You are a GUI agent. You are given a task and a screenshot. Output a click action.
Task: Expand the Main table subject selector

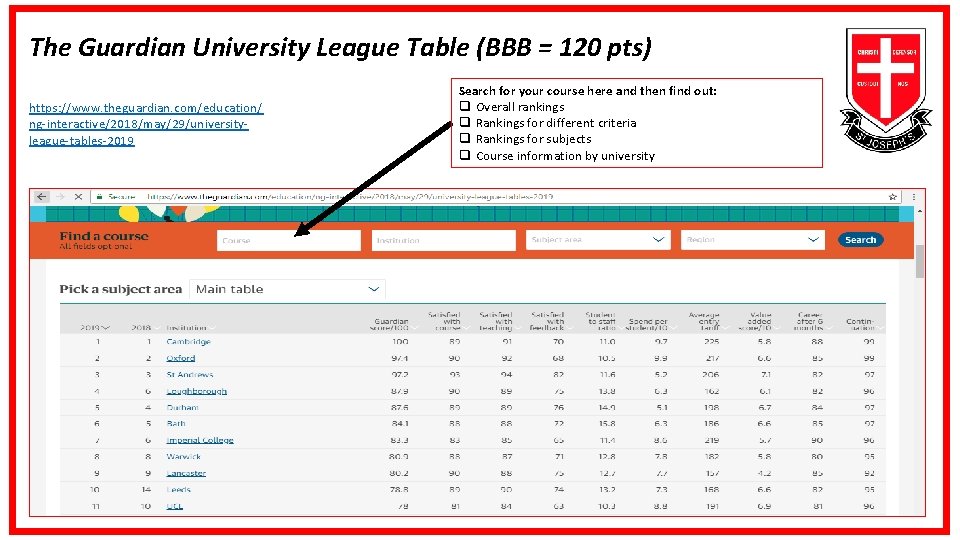[x=287, y=289]
